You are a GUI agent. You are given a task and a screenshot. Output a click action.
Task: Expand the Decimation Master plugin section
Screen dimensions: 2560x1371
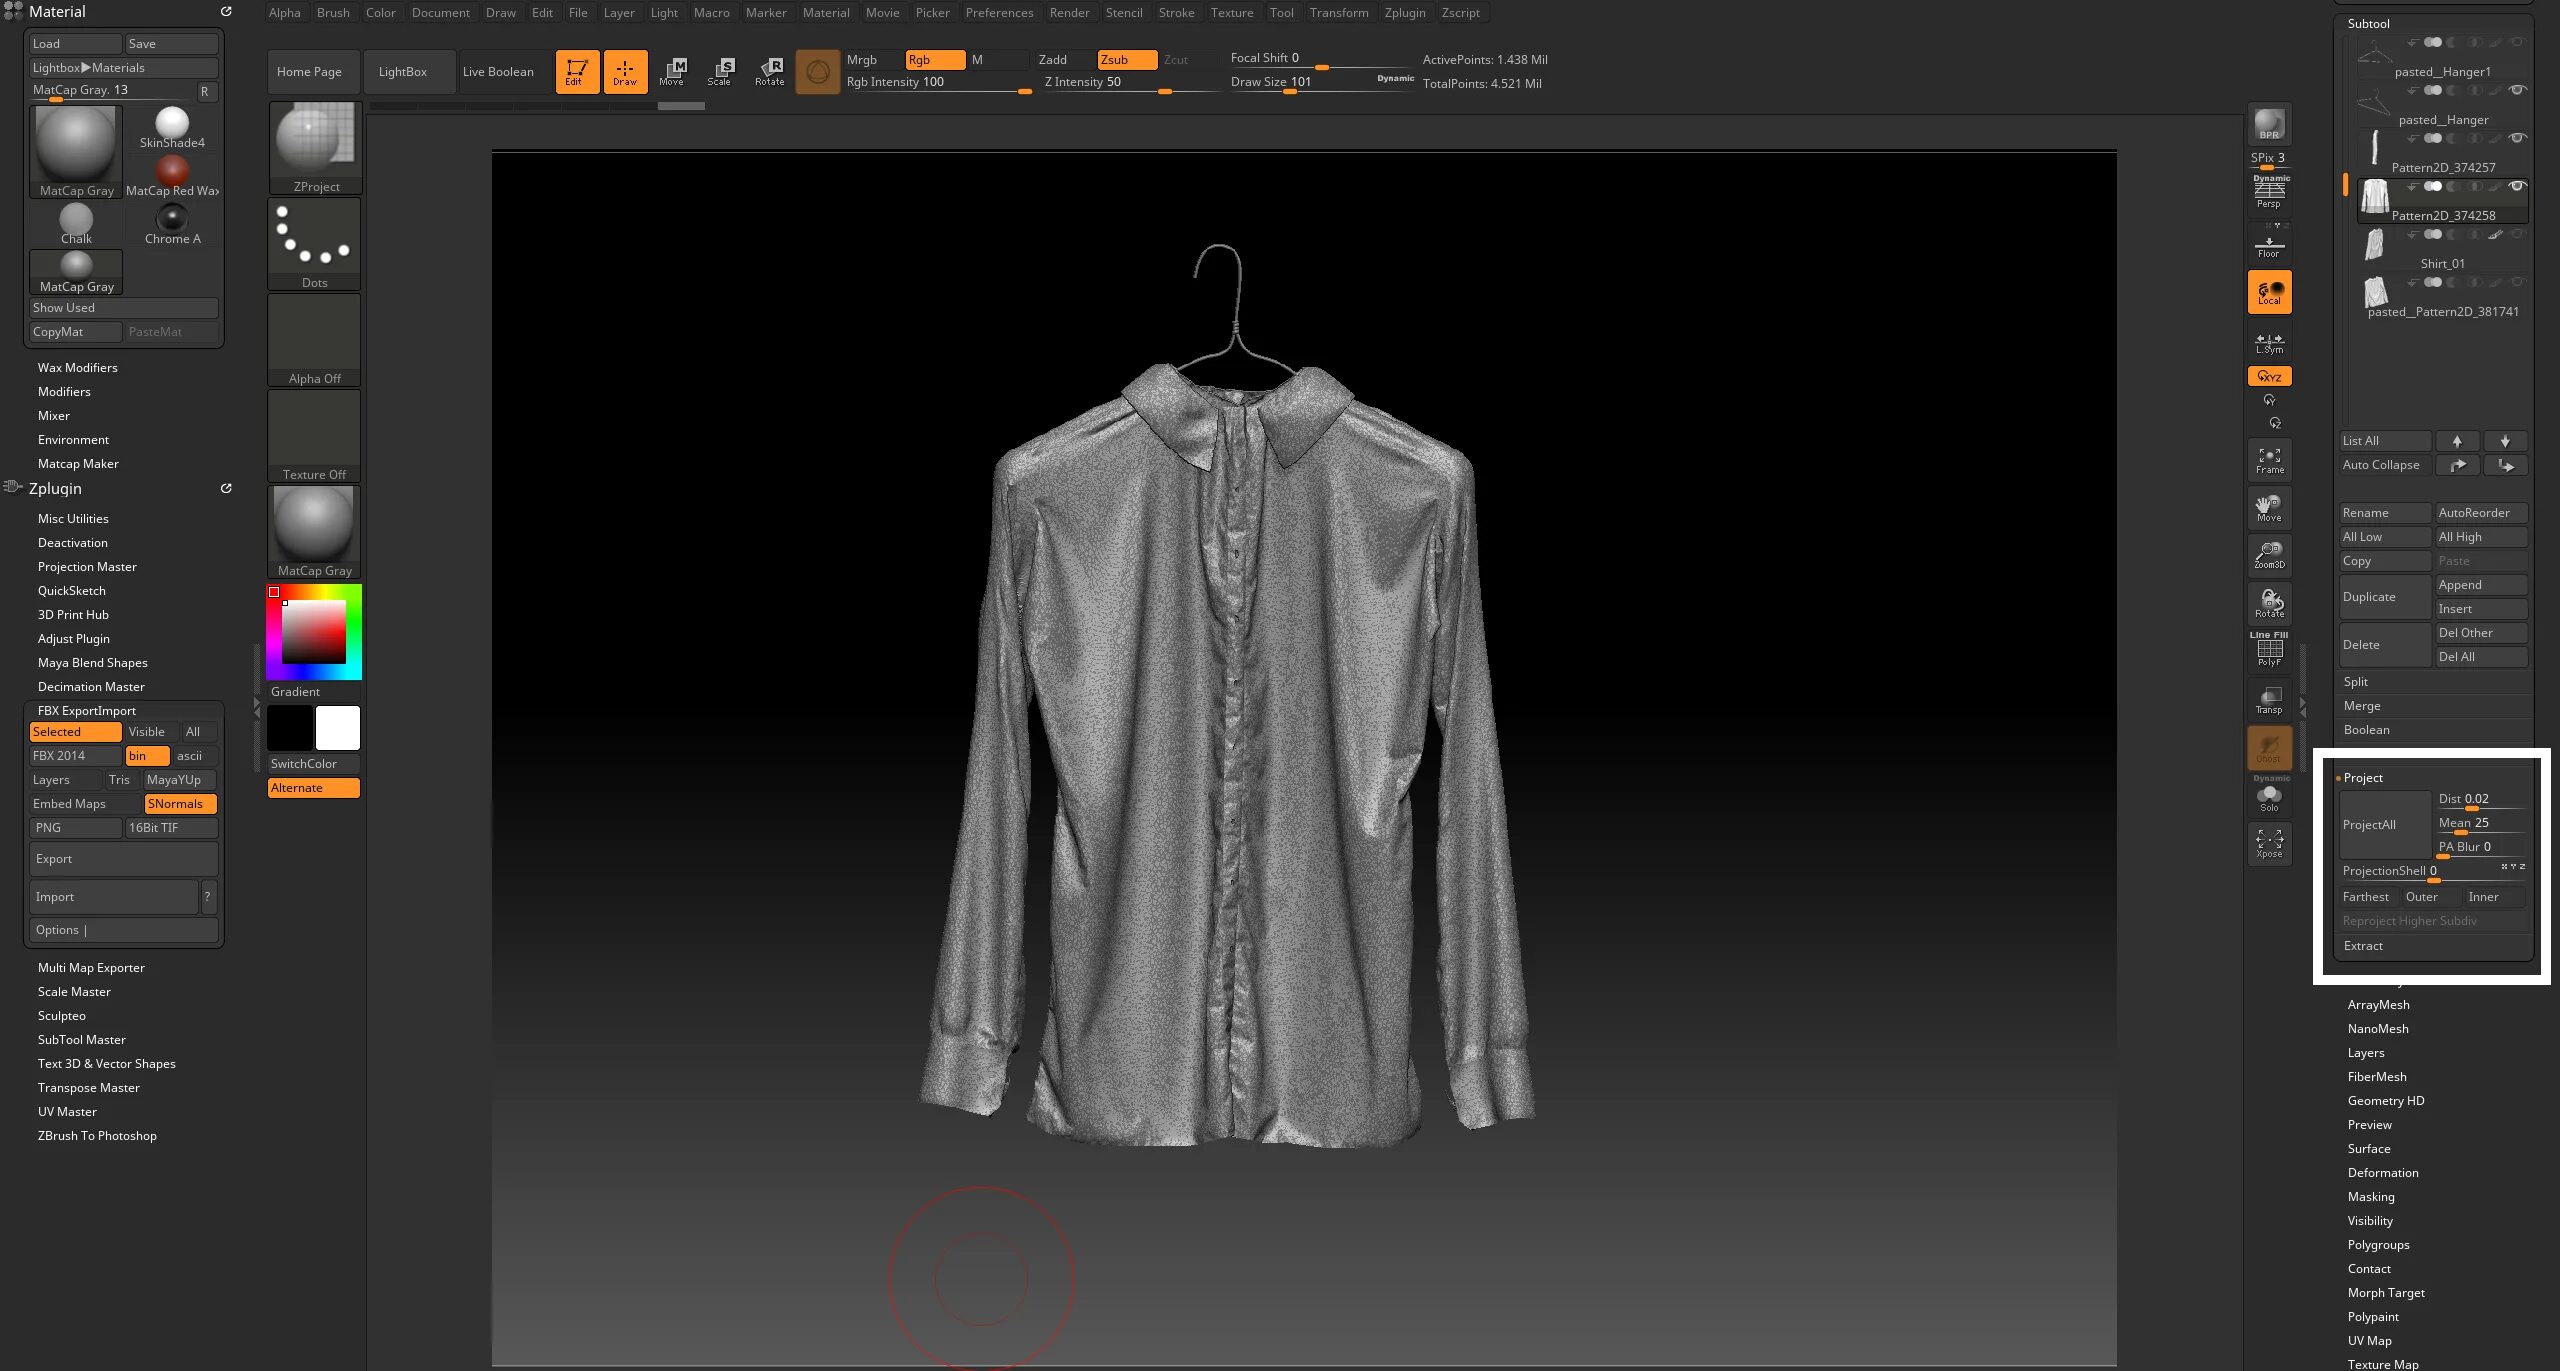click(x=91, y=687)
